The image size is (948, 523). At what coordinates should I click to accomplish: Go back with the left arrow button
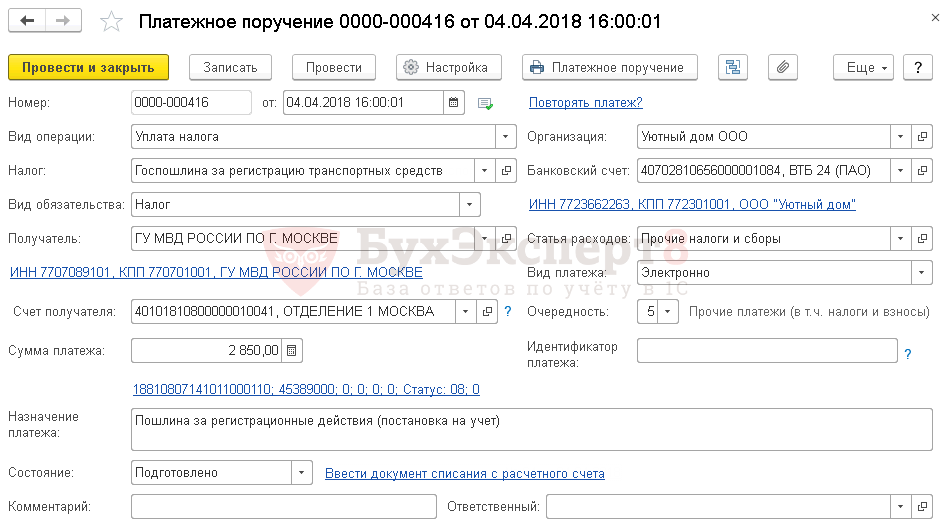pyautogui.click(x=27, y=21)
